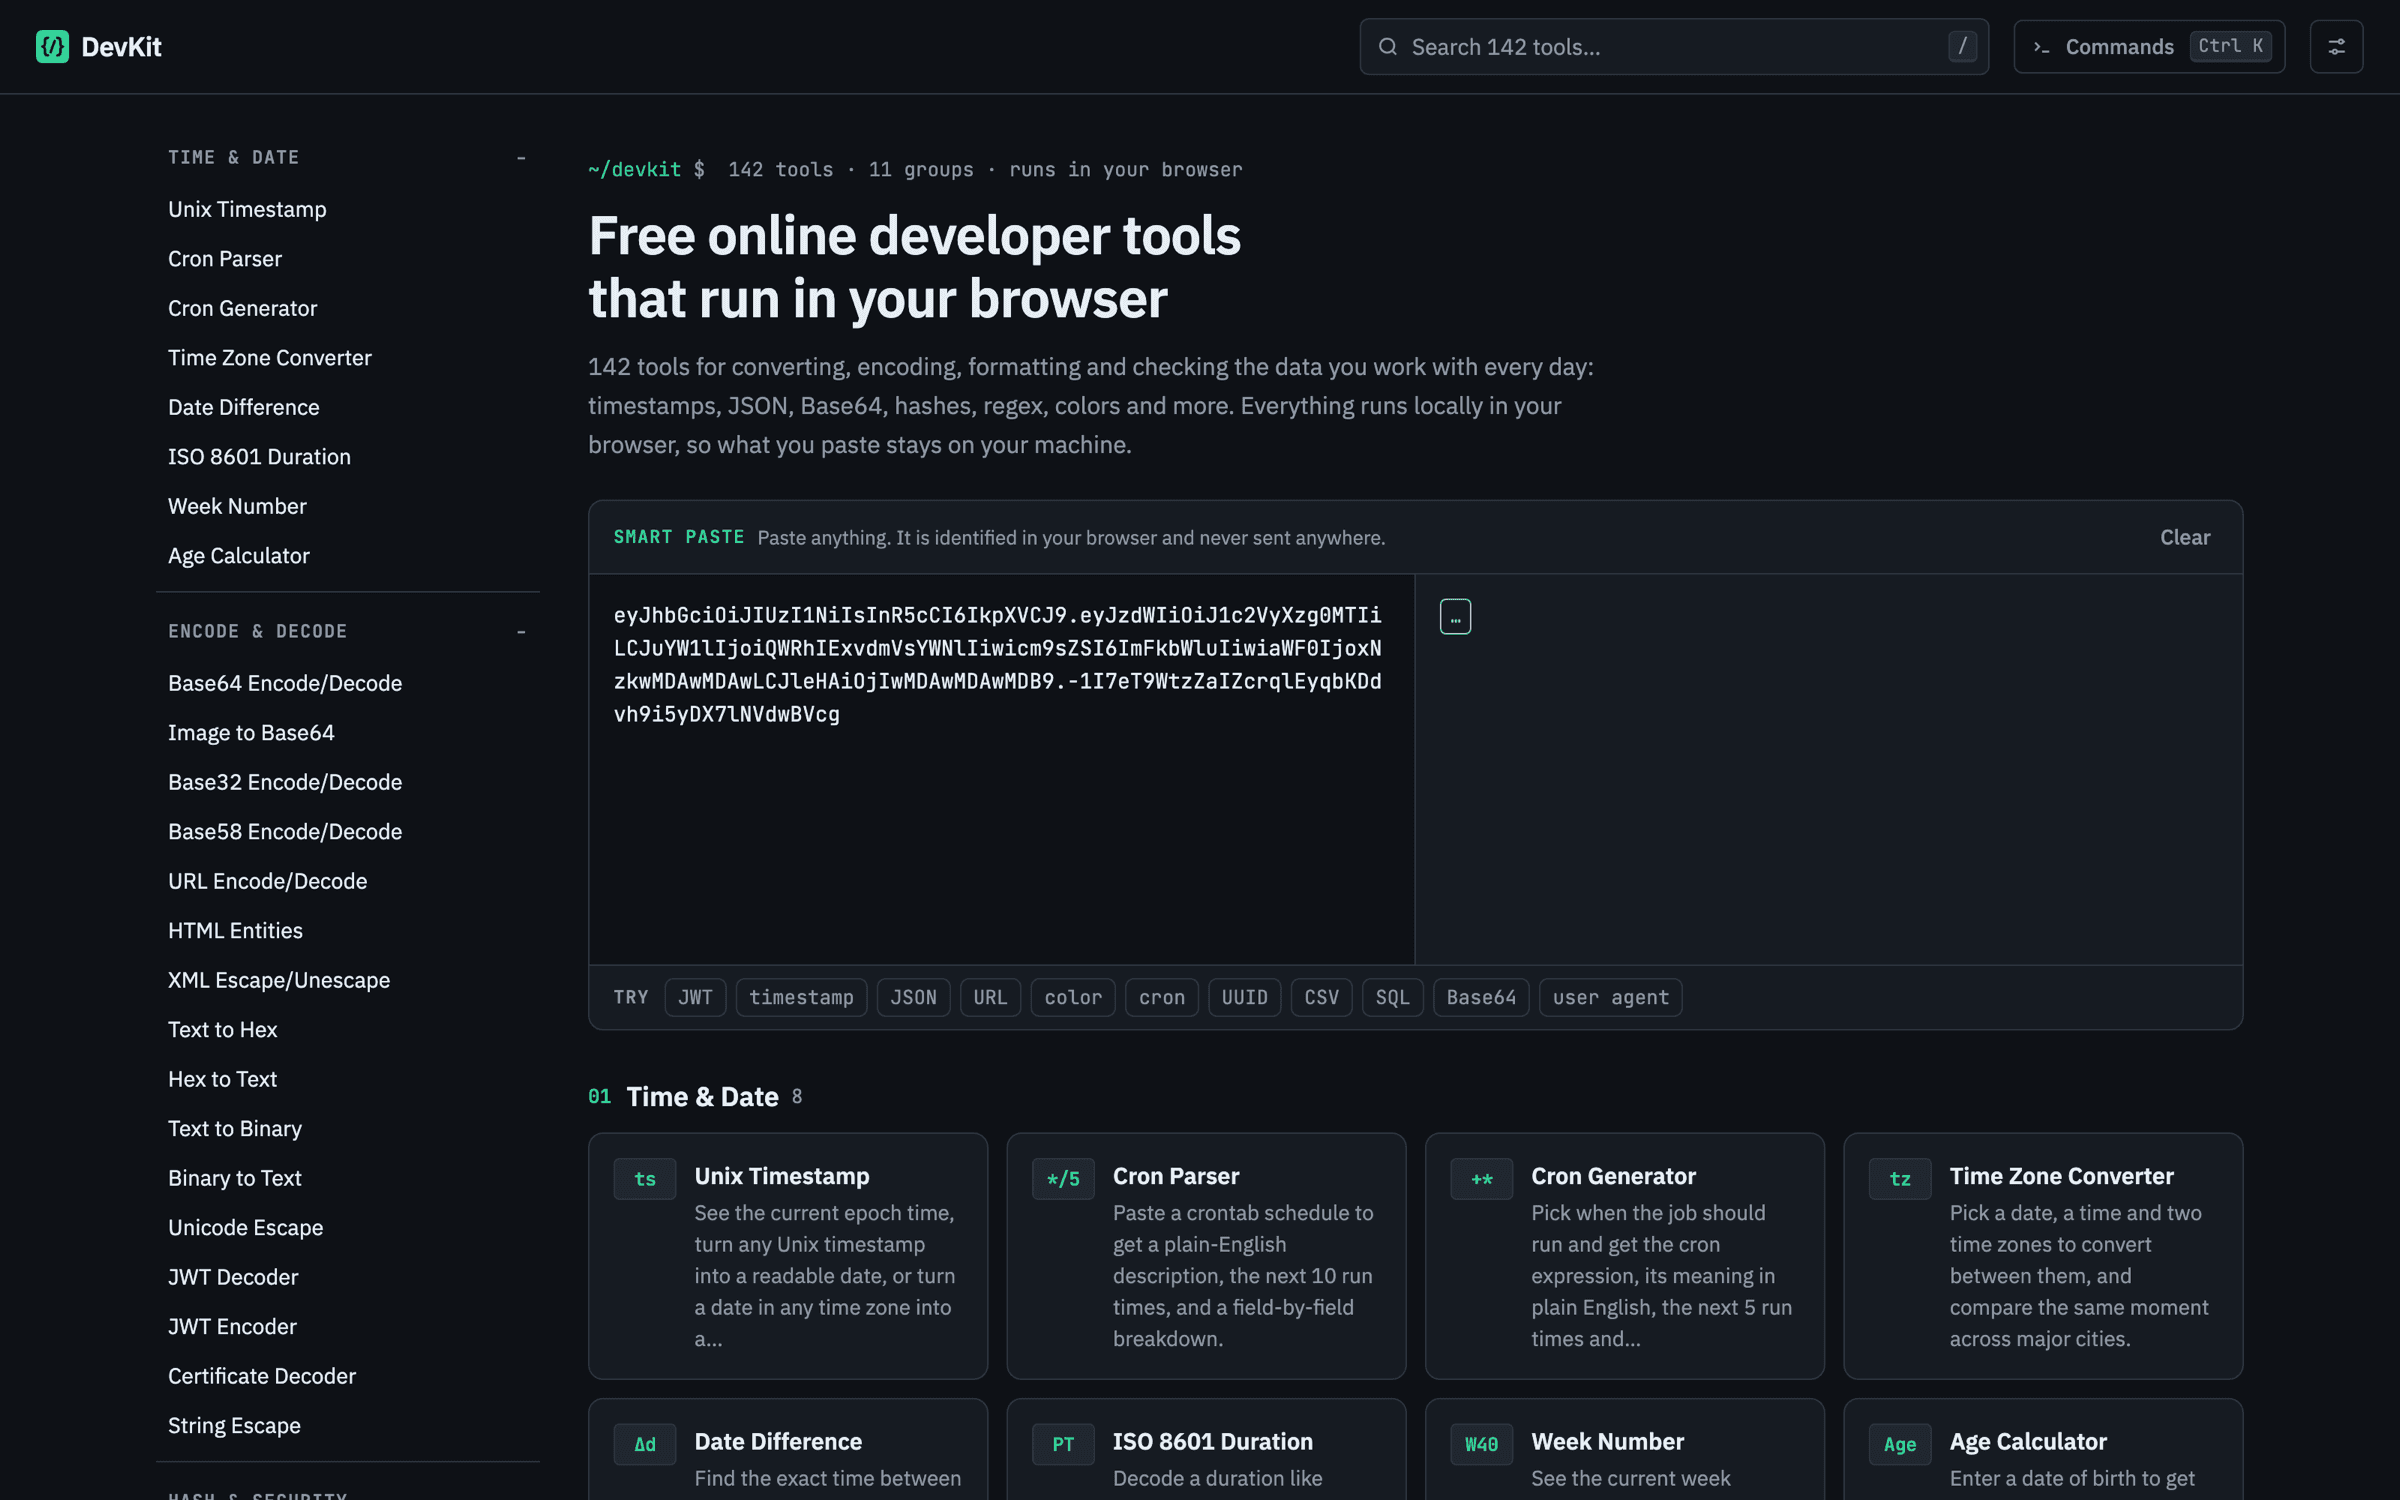Click the '**' Cron Generator card icon
This screenshot has height=1500, width=2400.
pyautogui.click(x=1481, y=1179)
